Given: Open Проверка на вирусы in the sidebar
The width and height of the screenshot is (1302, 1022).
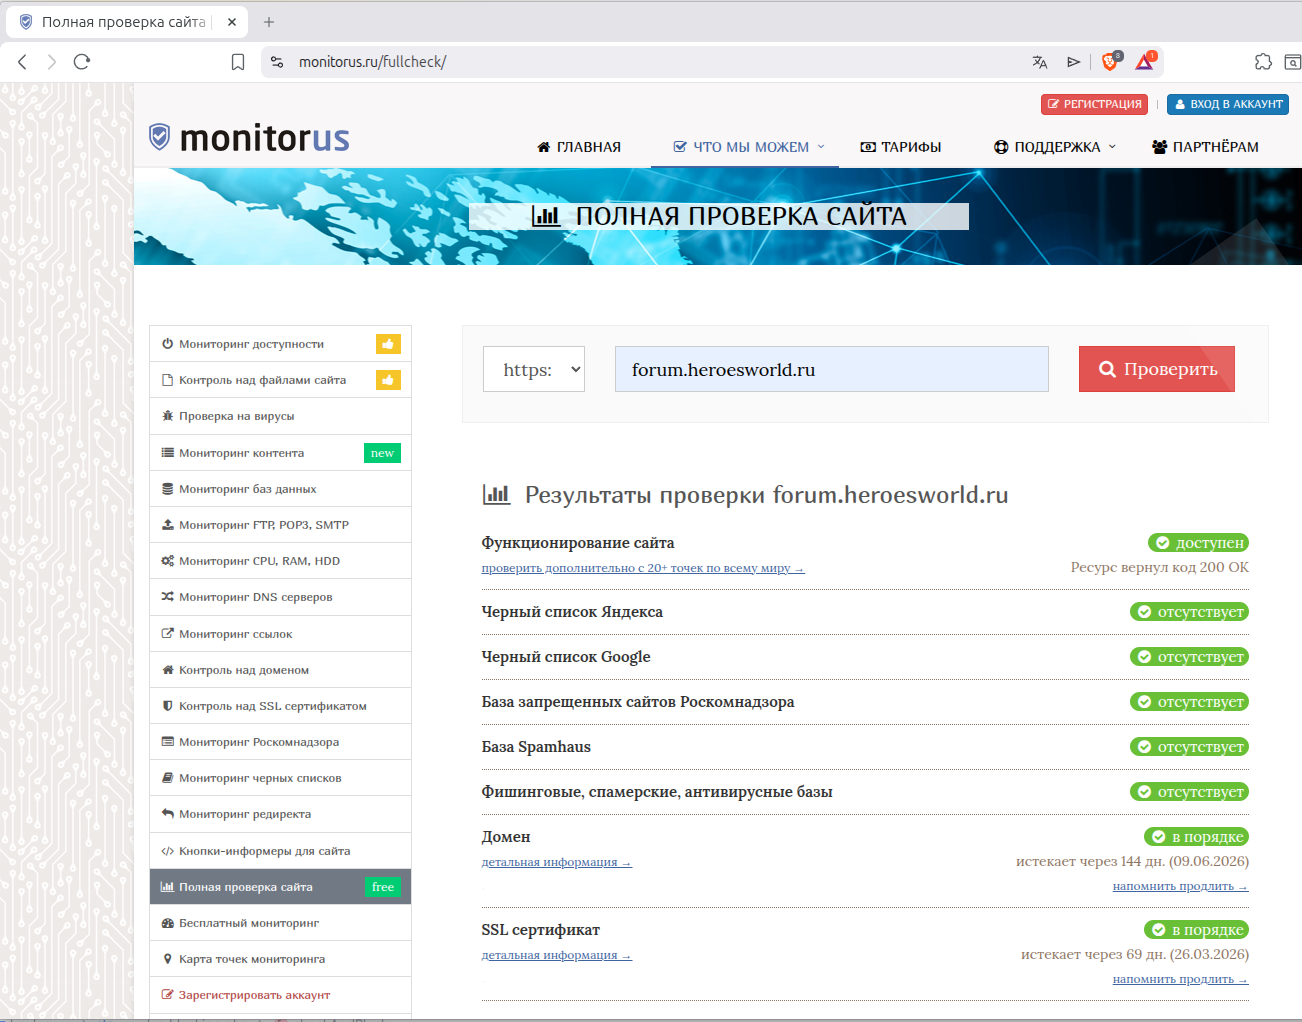Looking at the screenshot, I should pyautogui.click(x=280, y=416).
